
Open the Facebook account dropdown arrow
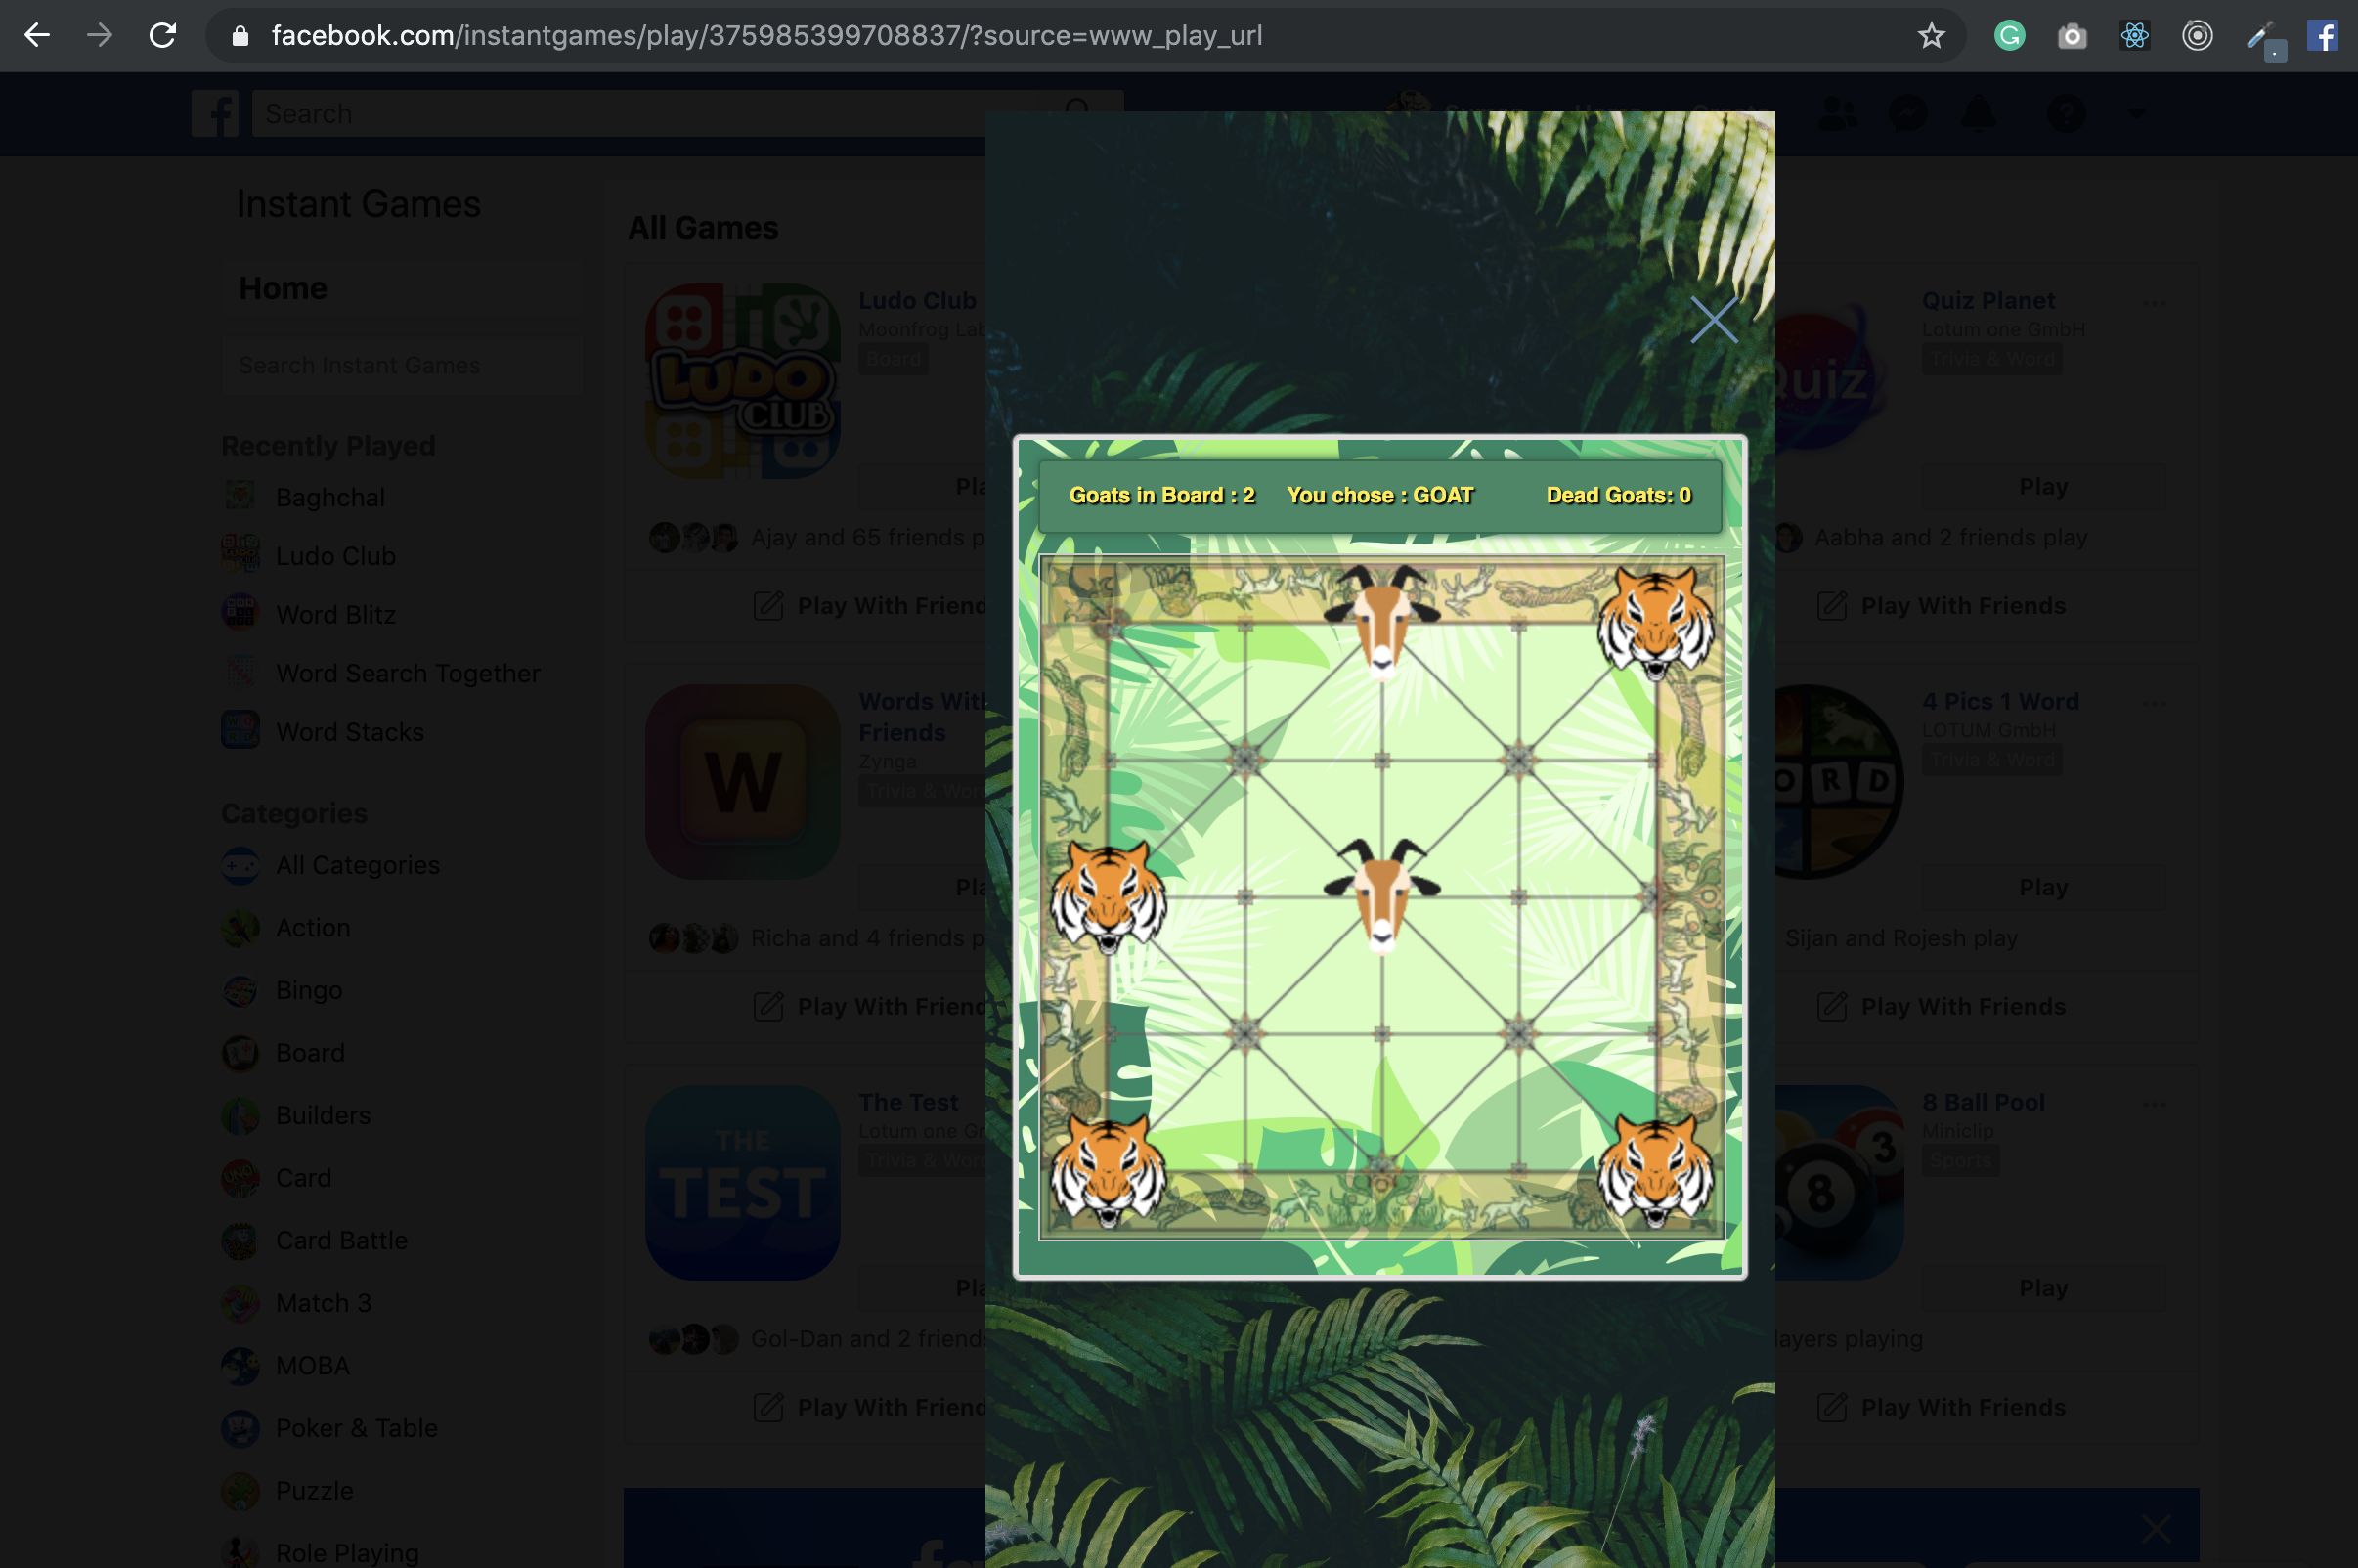(x=2135, y=114)
